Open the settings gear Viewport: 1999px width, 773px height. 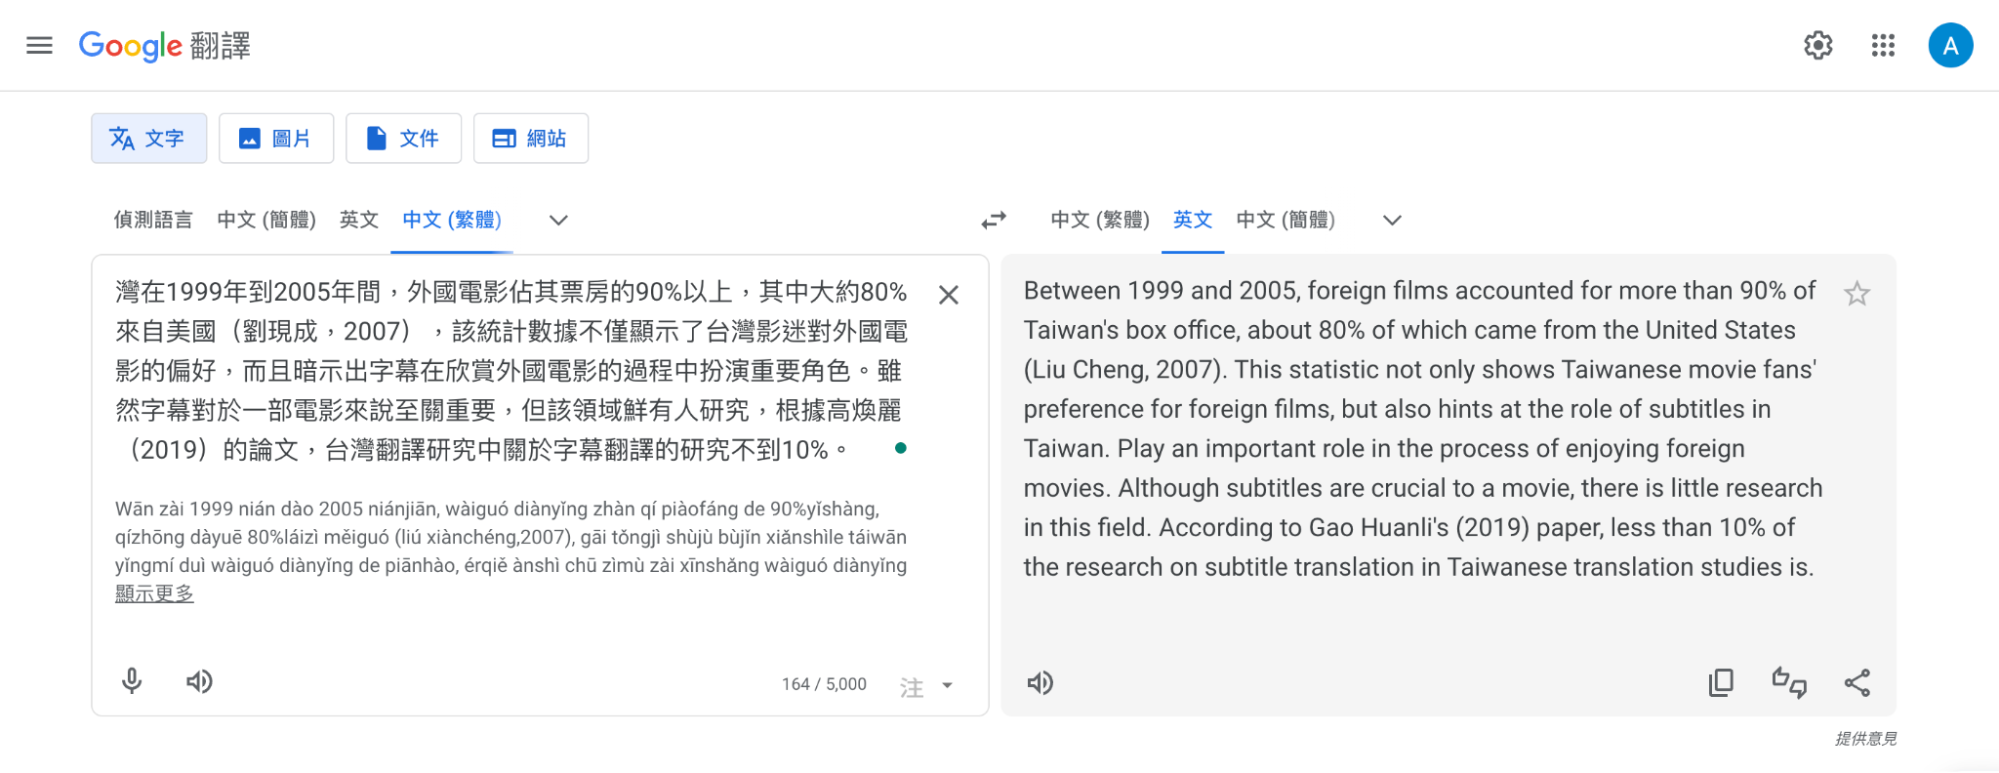[x=1818, y=45]
